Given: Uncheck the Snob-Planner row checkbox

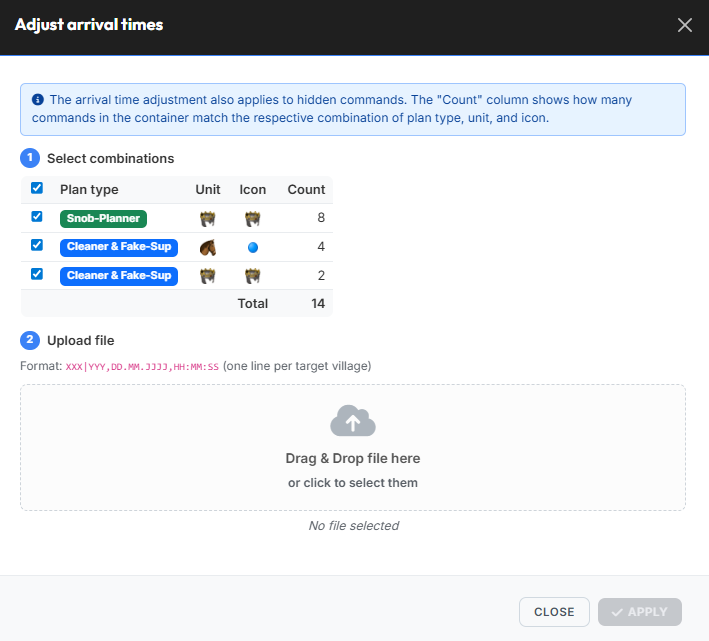Looking at the screenshot, I should [x=37, y=217].
